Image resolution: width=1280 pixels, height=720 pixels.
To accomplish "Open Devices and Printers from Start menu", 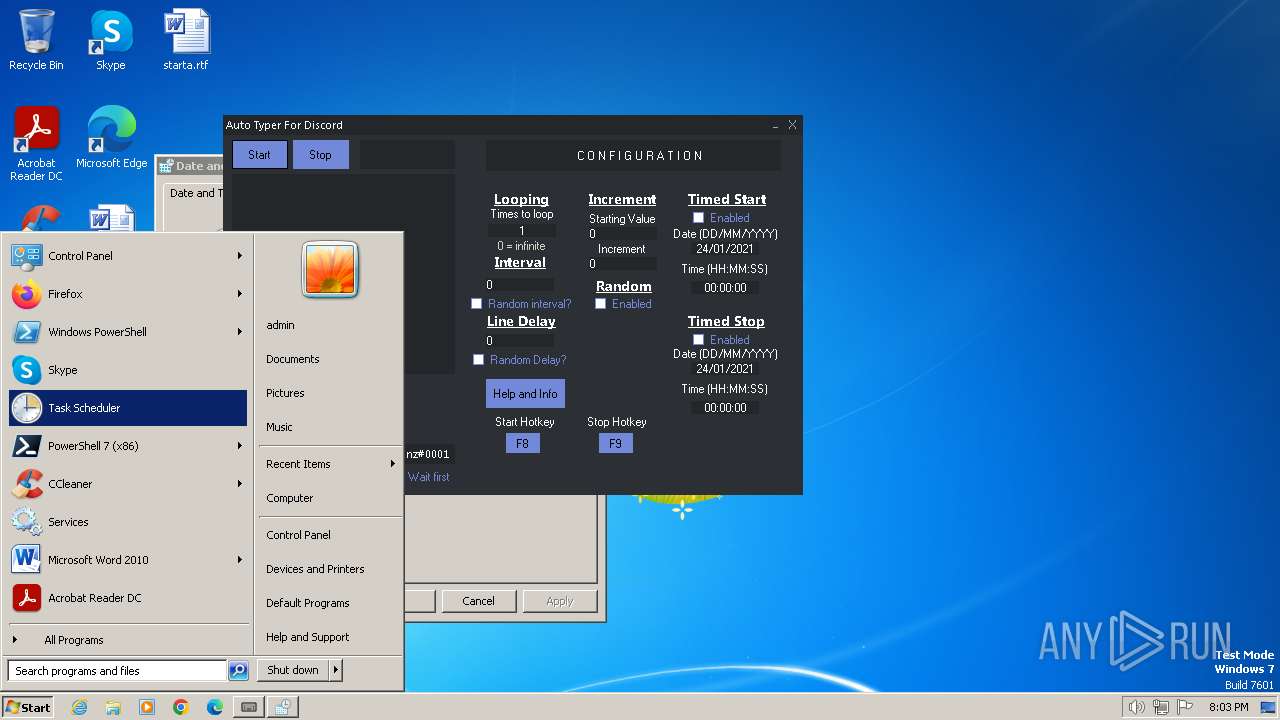I will 315,569.
